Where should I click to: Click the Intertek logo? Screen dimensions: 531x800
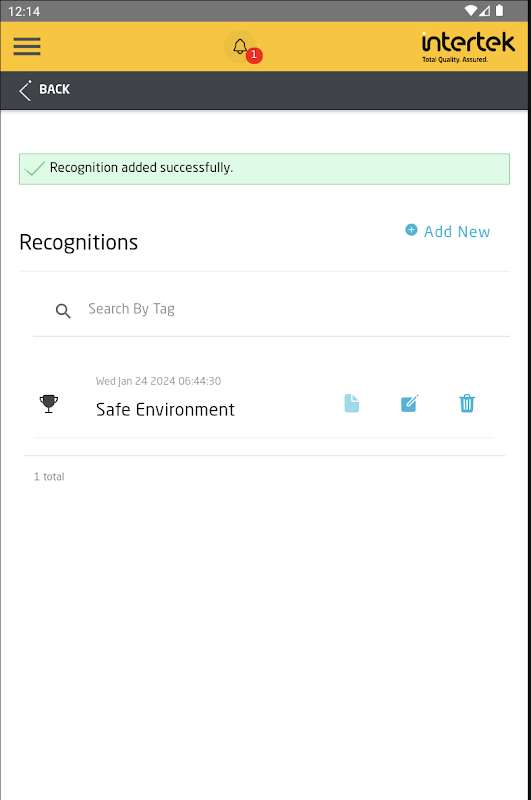tap(468, 47)
